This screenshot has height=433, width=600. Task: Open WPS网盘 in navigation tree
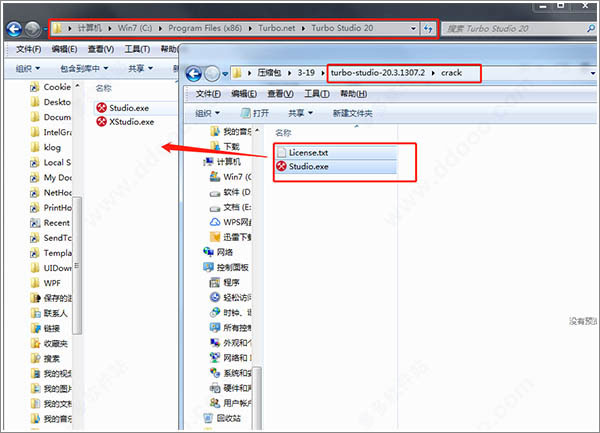click(230, 222)
